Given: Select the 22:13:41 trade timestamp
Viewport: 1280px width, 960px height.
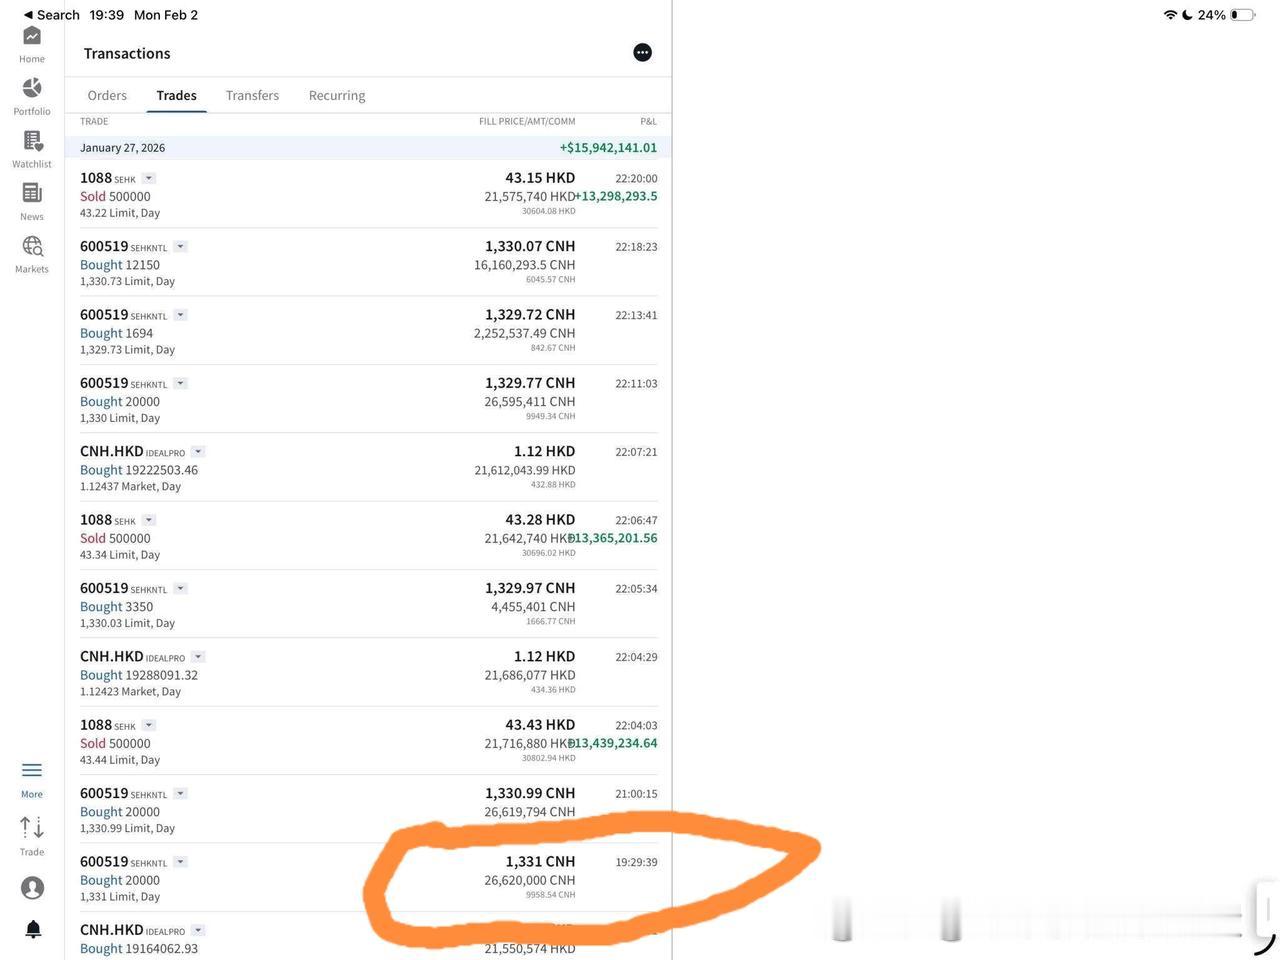Looking at the screenshot, I should click(x=636, y=315).
